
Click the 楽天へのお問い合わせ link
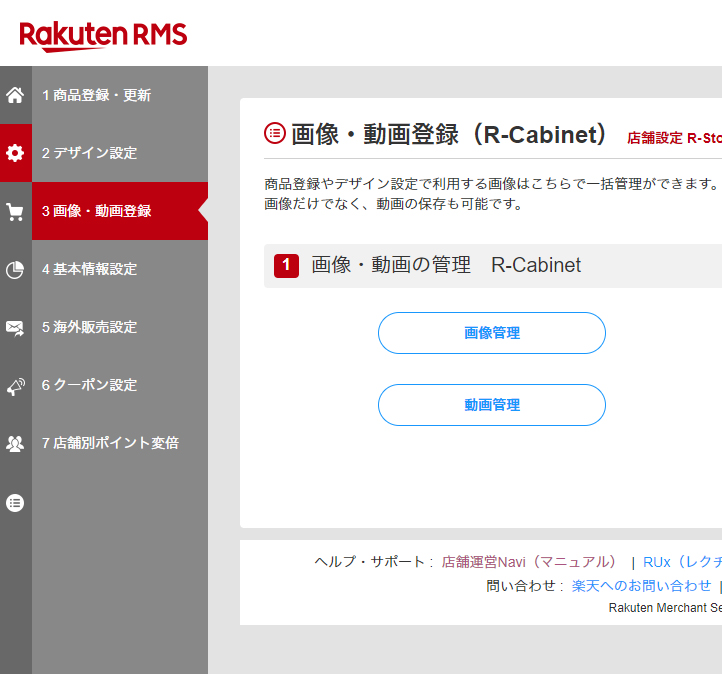click(641, 586)
